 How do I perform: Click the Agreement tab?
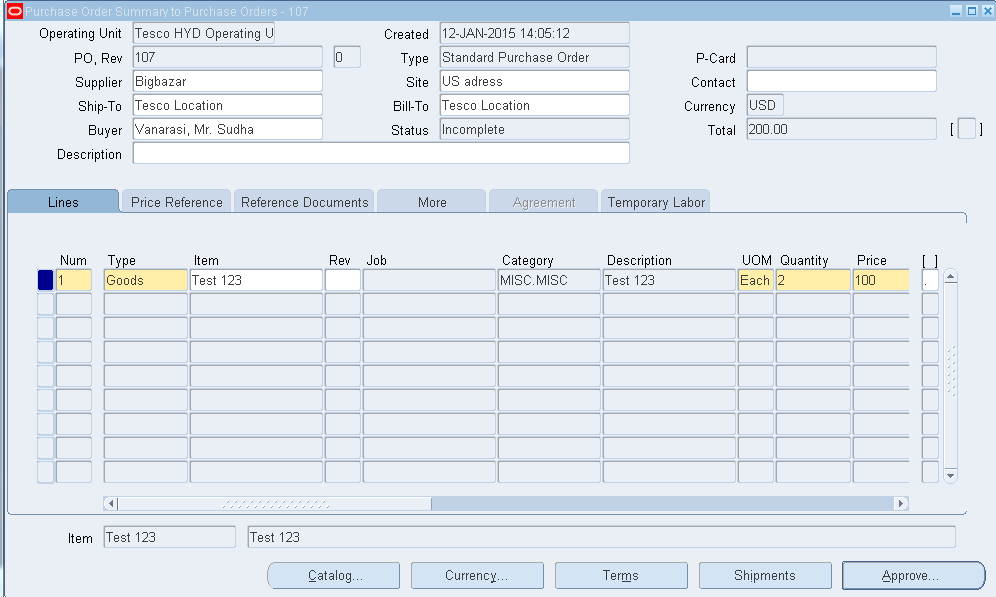point(544,202)
